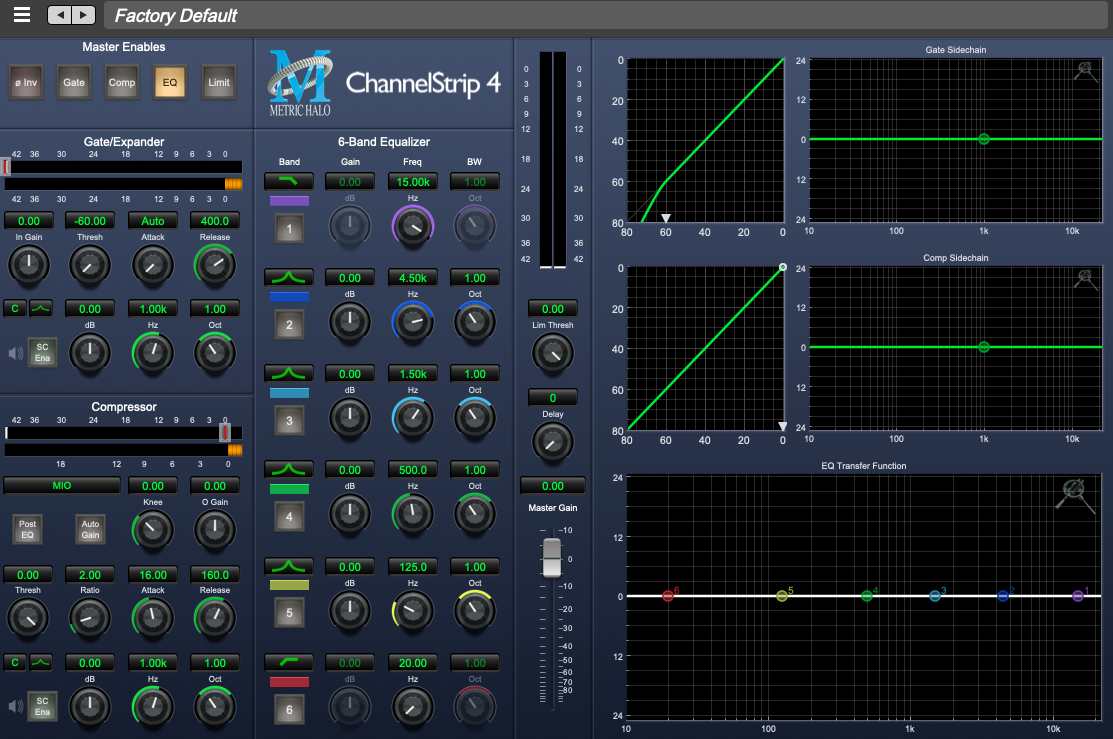Select the band 1 high-shelf filter type icon
This screenshot has width=1113, height=739.
(289, 181)
